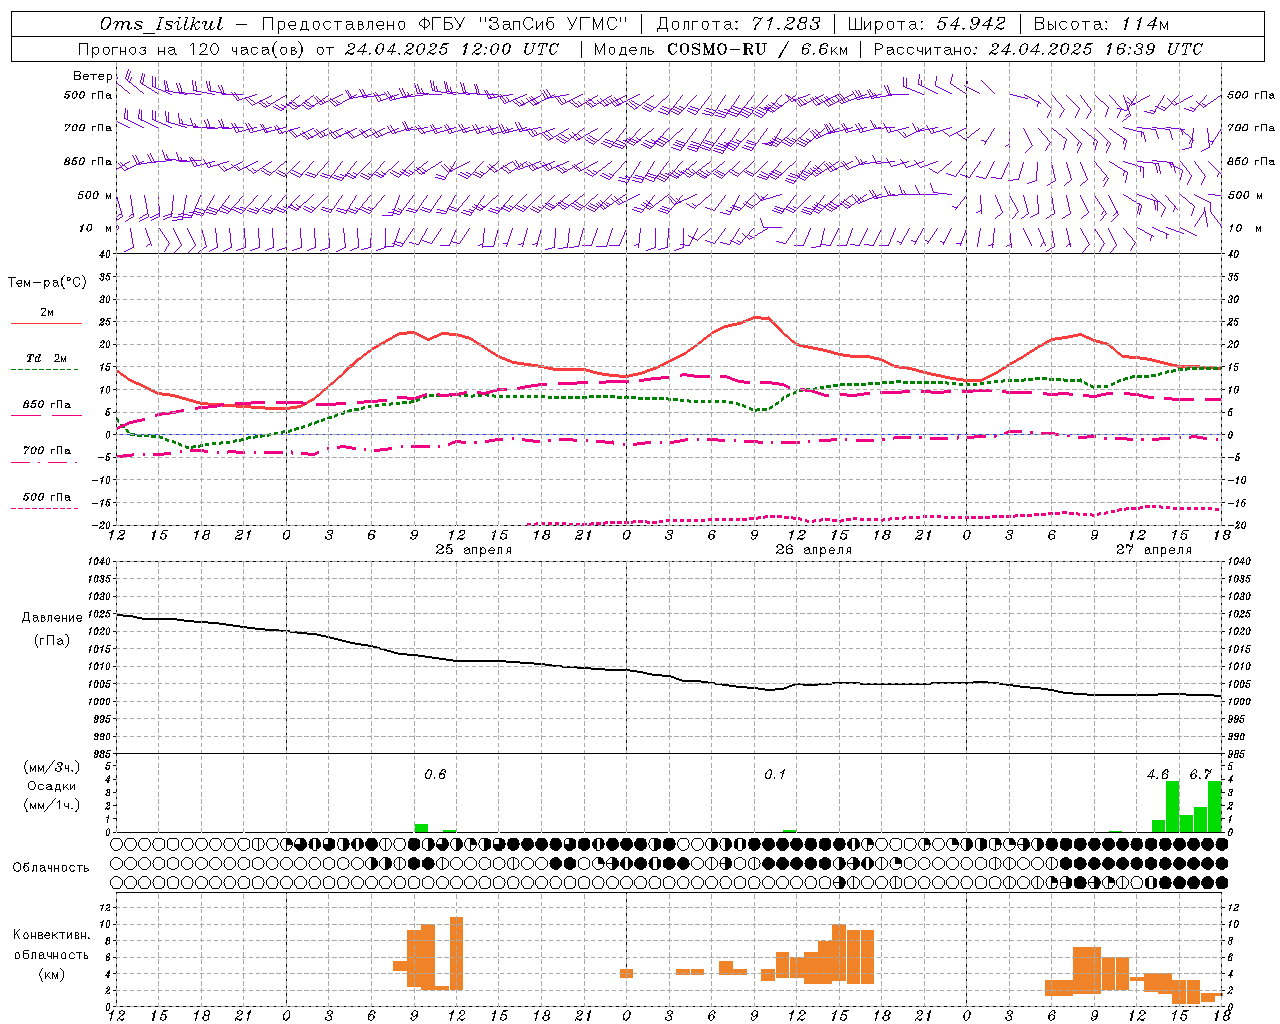This screenshot has height=1024, width=1280.
Task: Select the Давление pressure panel label
Action: tap(52, 618)
